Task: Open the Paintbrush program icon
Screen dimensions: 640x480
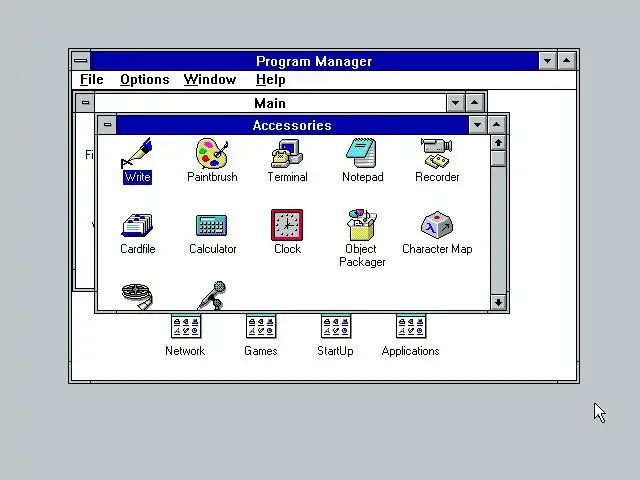Action: pyautogui.click(x=212, y=153)
